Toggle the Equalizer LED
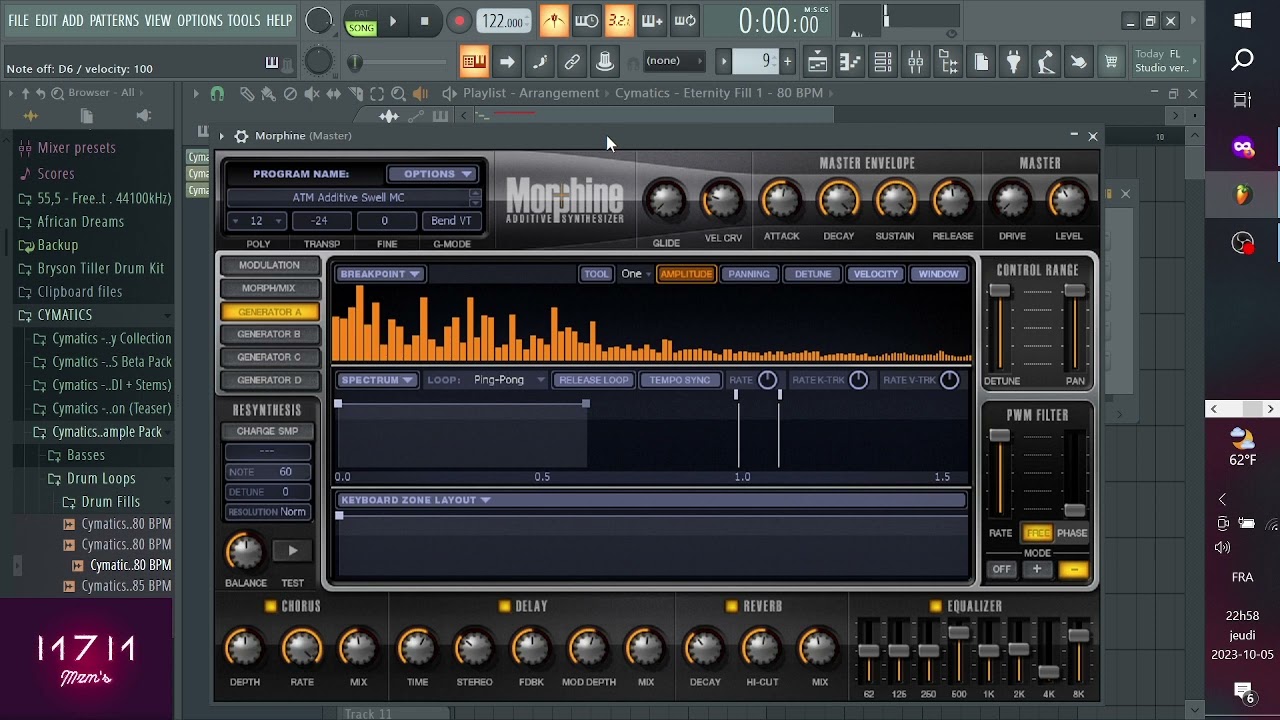 point(936,606)
